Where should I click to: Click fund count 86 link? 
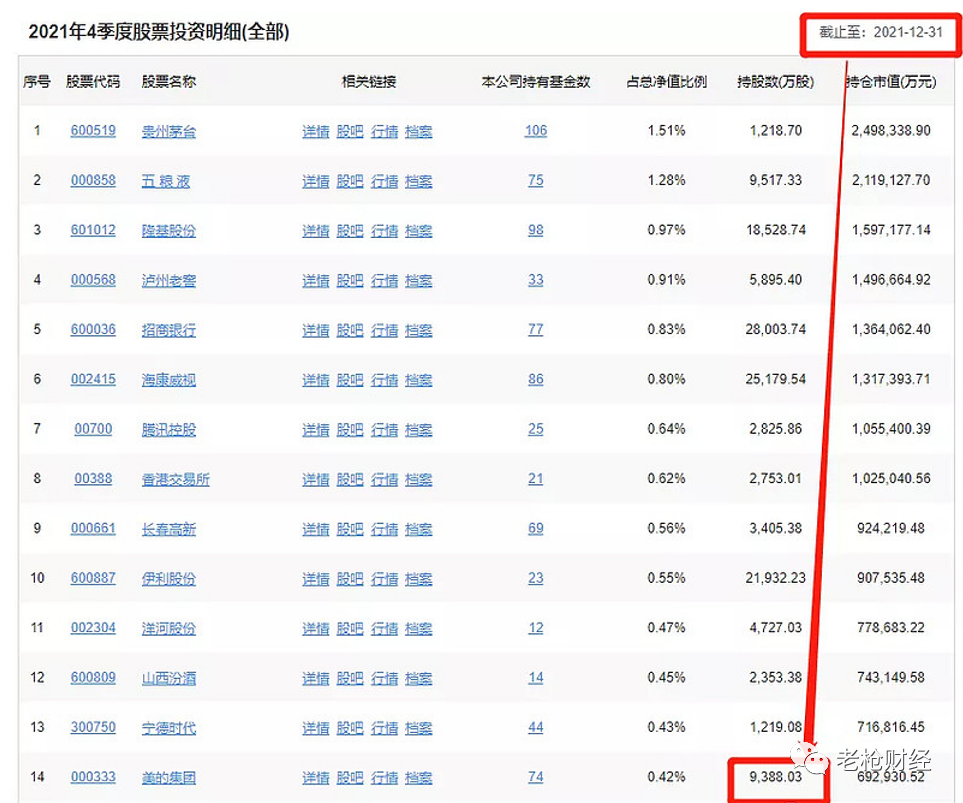click(x=536, y=380)
